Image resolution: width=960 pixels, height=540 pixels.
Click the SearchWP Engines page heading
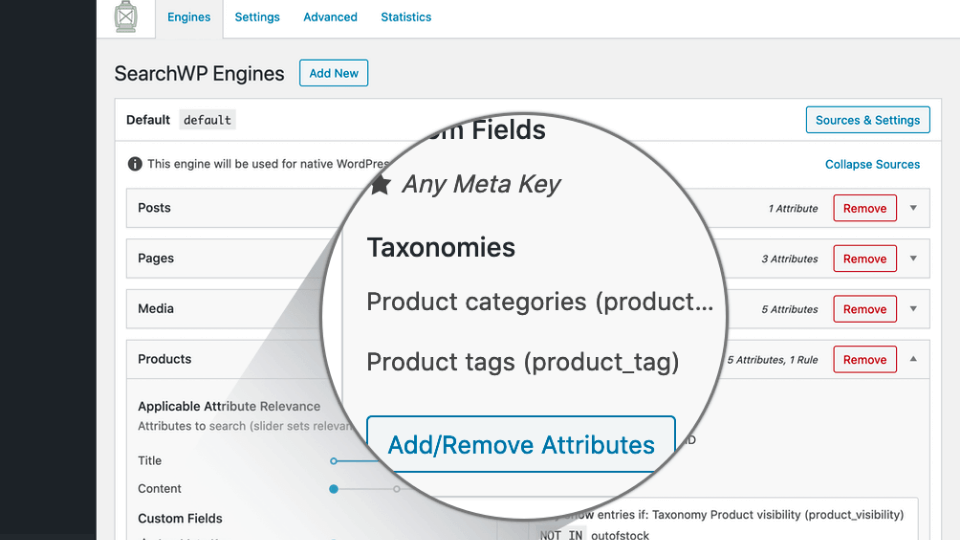click(199, 73)
